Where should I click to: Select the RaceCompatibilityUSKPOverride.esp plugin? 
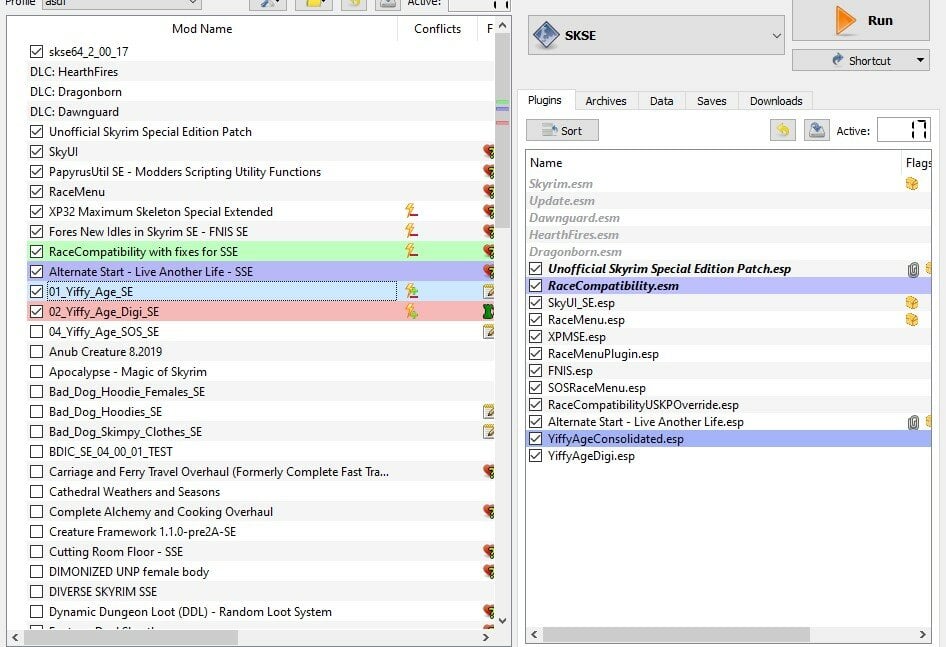click(728, 404)
